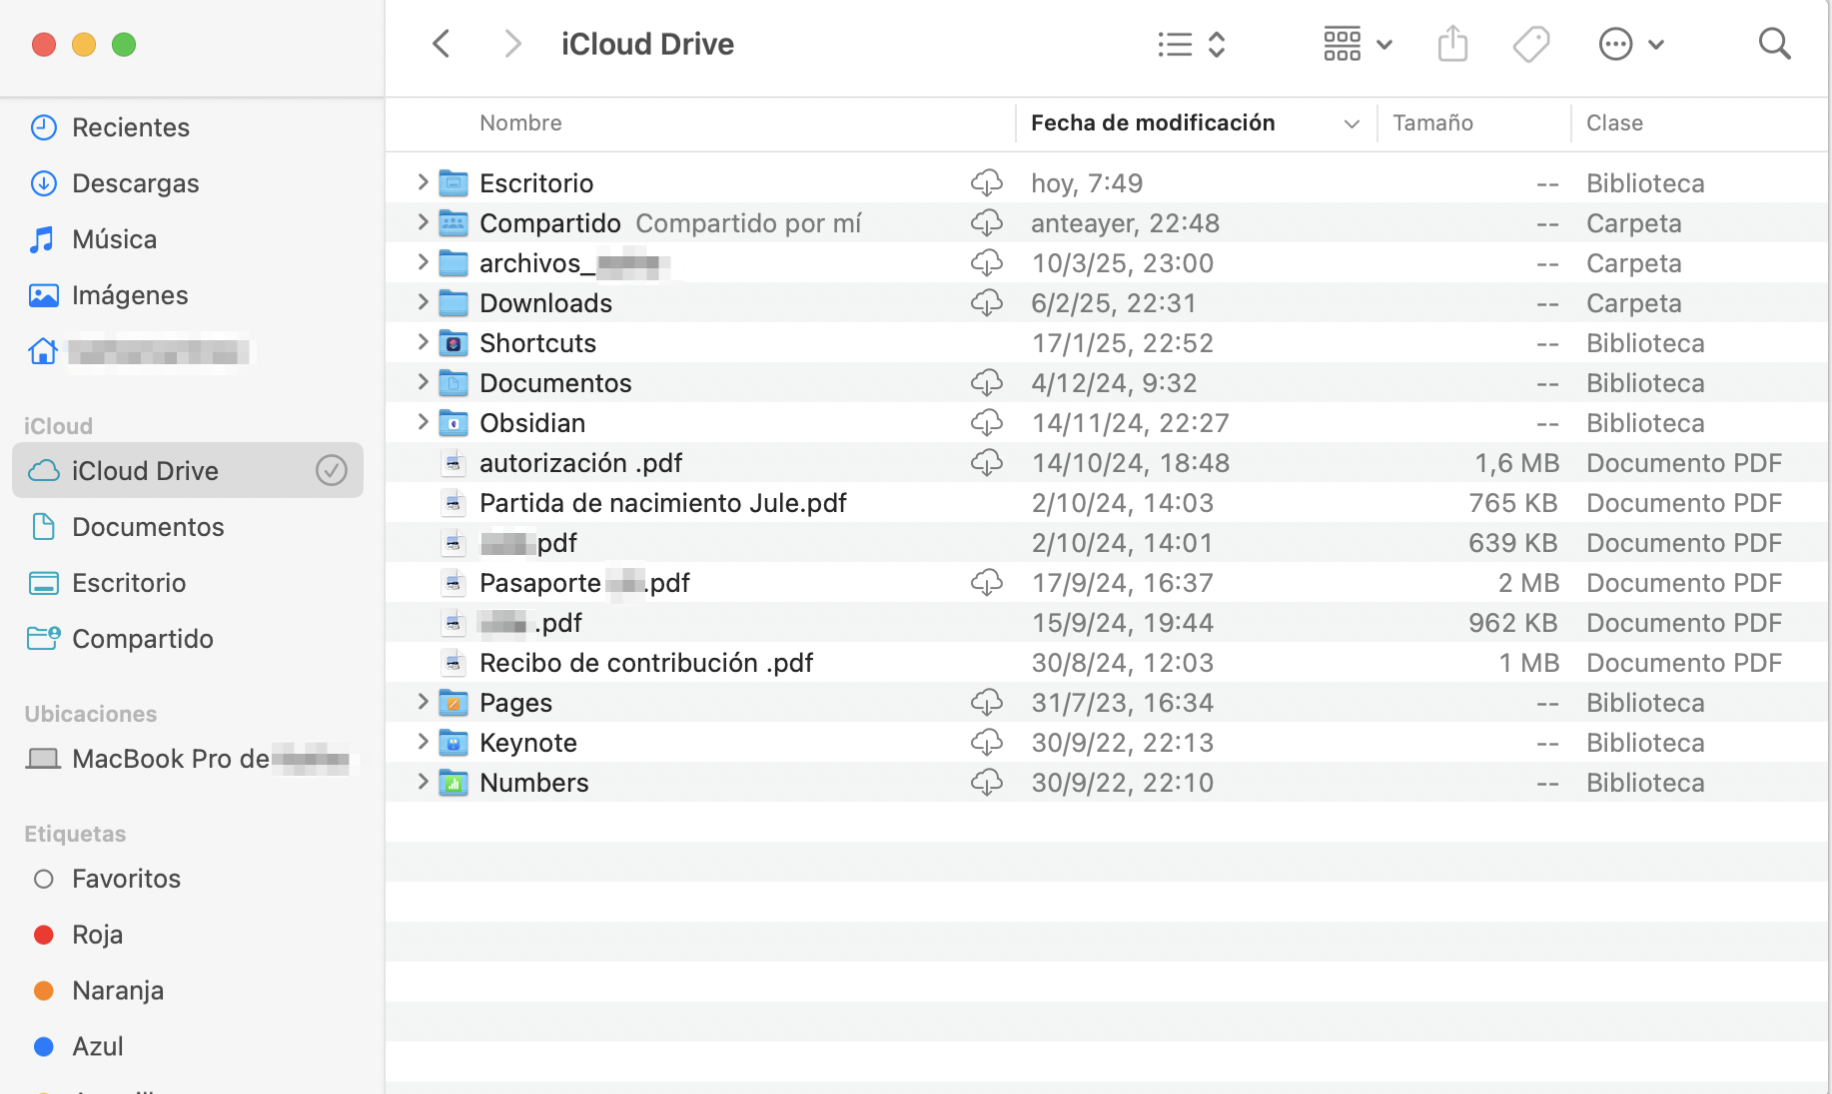The image size is (1832, 1094).
Task: Expand the Escritorio folder disclosure triangle
Action: pos(422,182)
